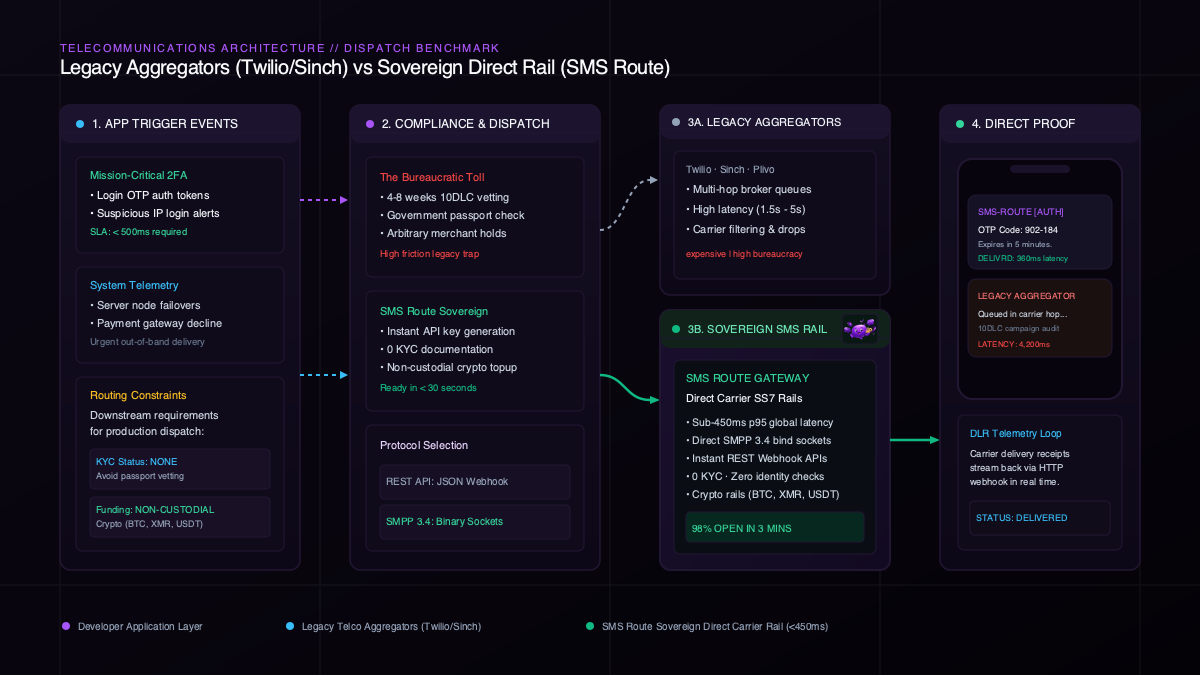Click 'OTP Code: 902-184' in phone notification
This screenshot has width=1200, height=675.
click(1018, 229)
